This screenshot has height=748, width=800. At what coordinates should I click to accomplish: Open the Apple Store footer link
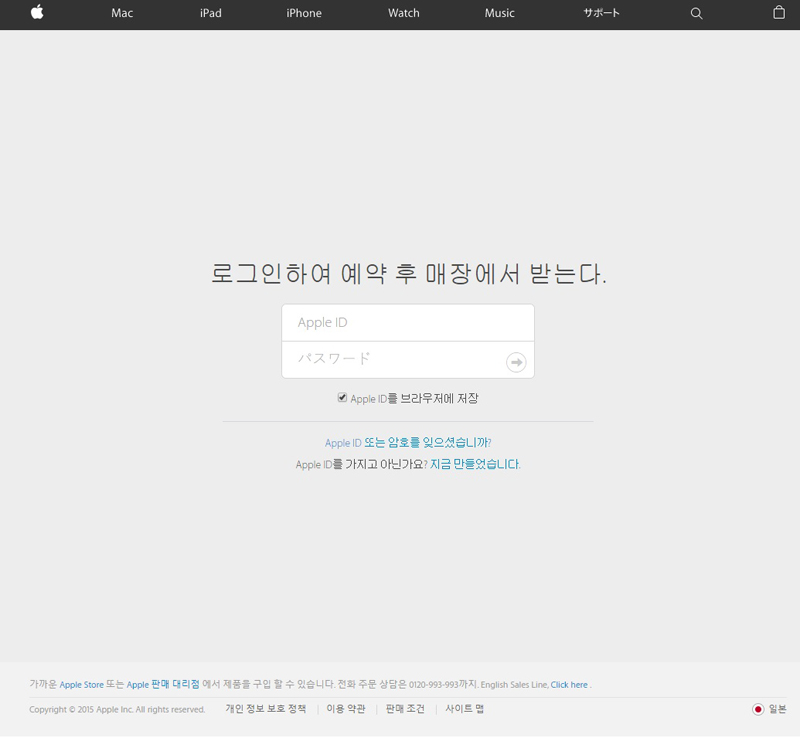click(x=82, y=684)
